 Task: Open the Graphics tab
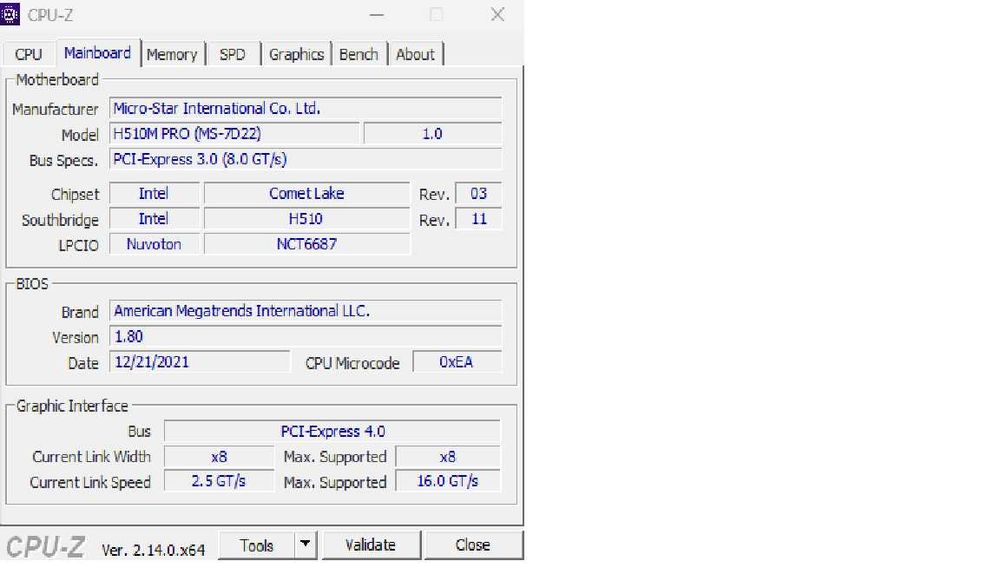tap(297, 54)
